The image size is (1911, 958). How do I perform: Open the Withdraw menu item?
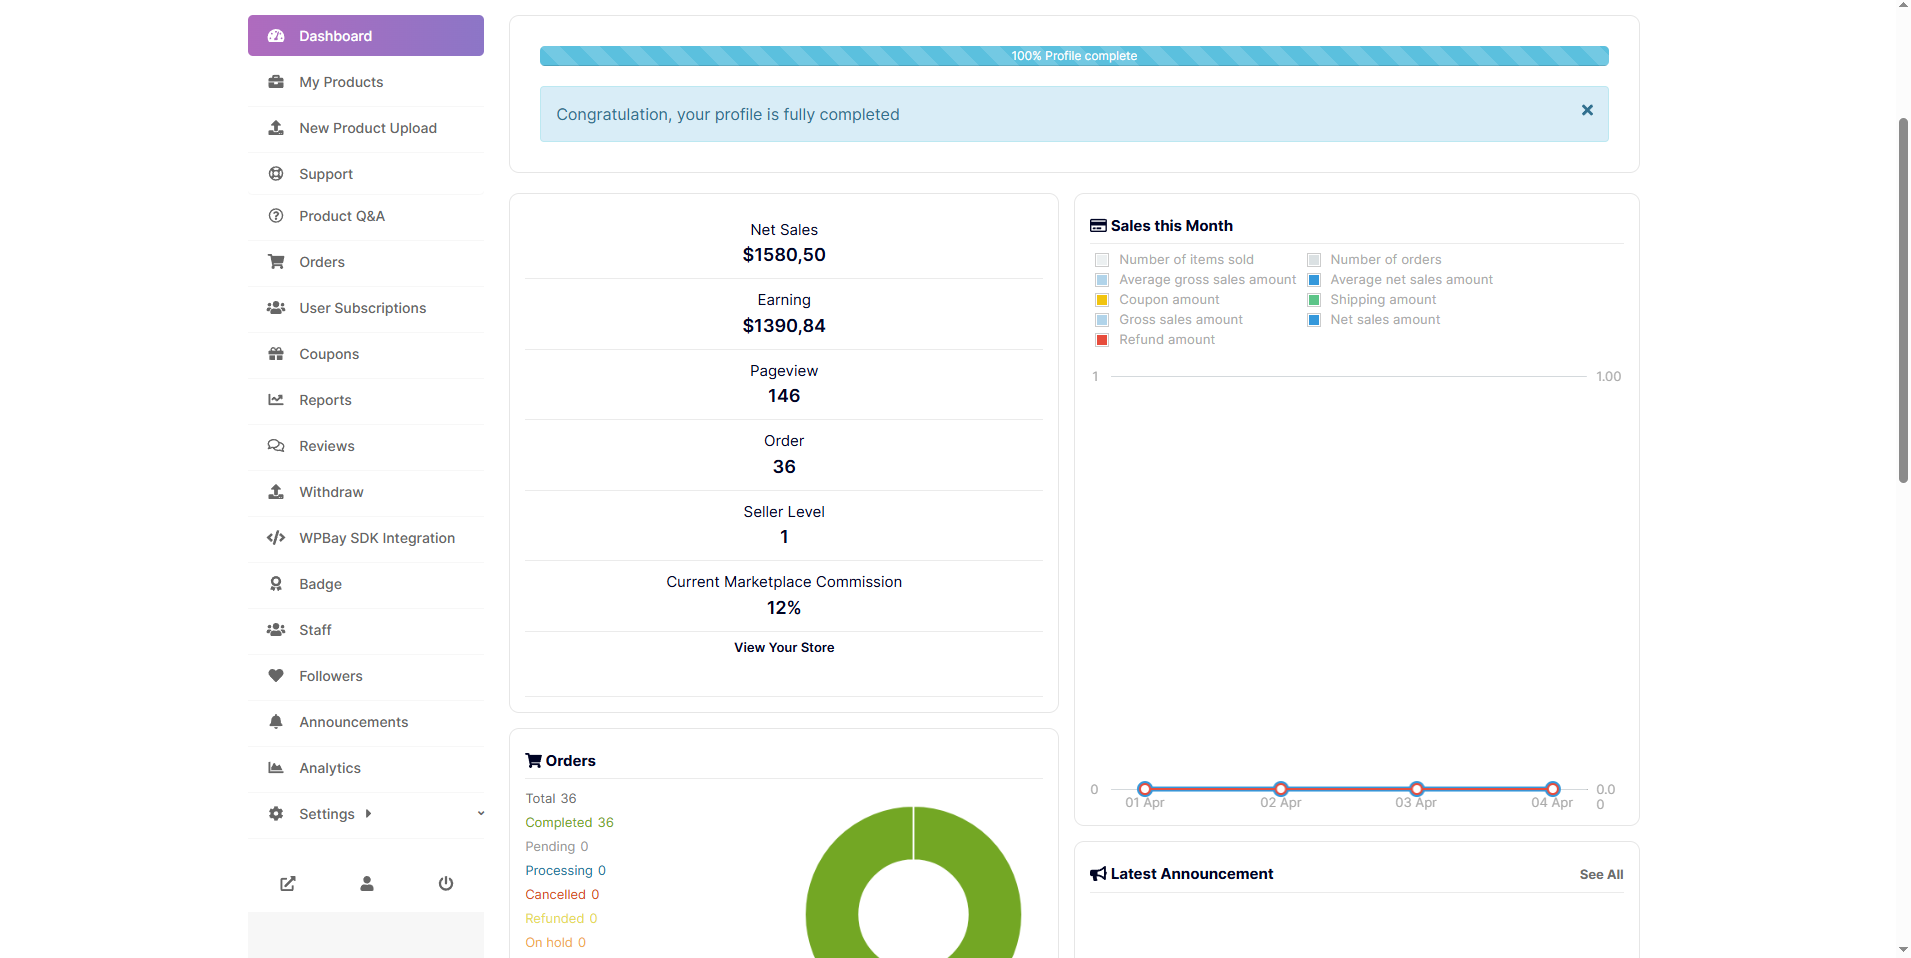(x=366, y=492)
